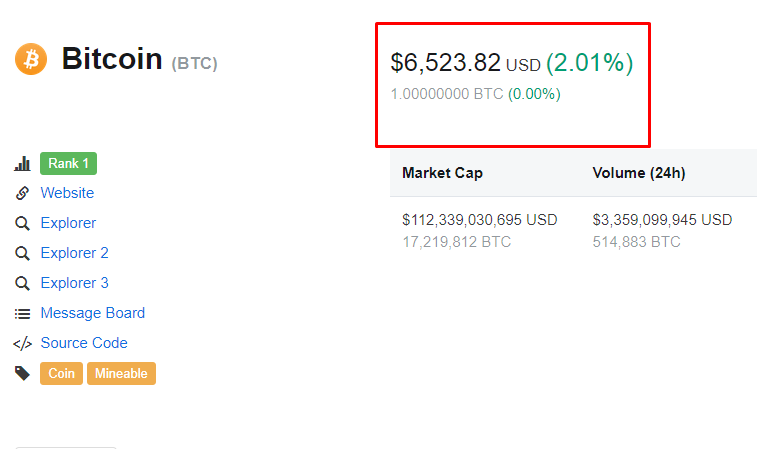Click the Volume (24h) column header

click(639, 173)
